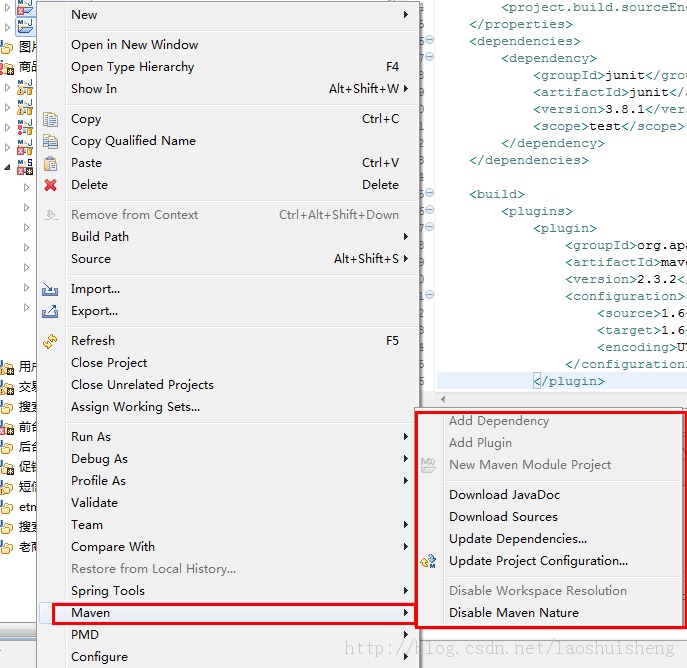687x668 pixels.
Task: Choose Download JavaDoc in Maven submenu
Action: click(x=563, y=495)
